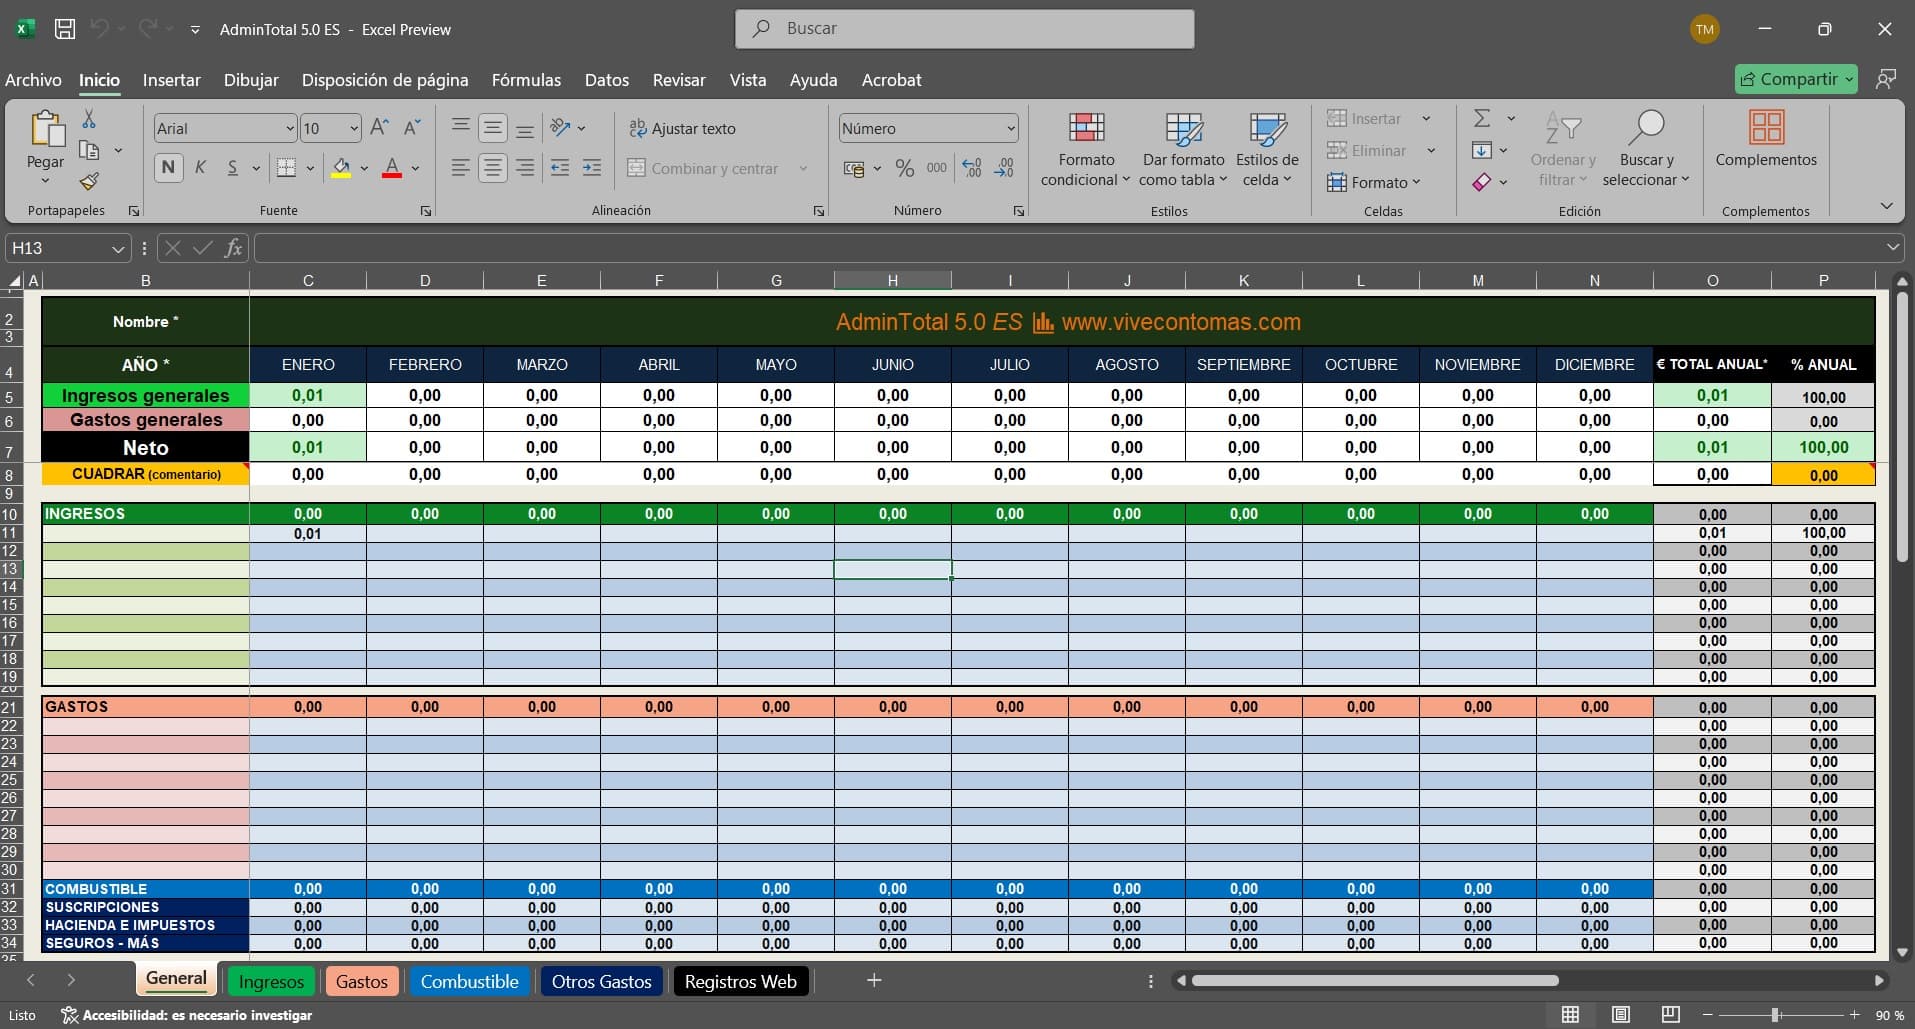Switch to the Datos ribbon tab
This screenshot has height=1029, width=1915.
click(607, 80)
